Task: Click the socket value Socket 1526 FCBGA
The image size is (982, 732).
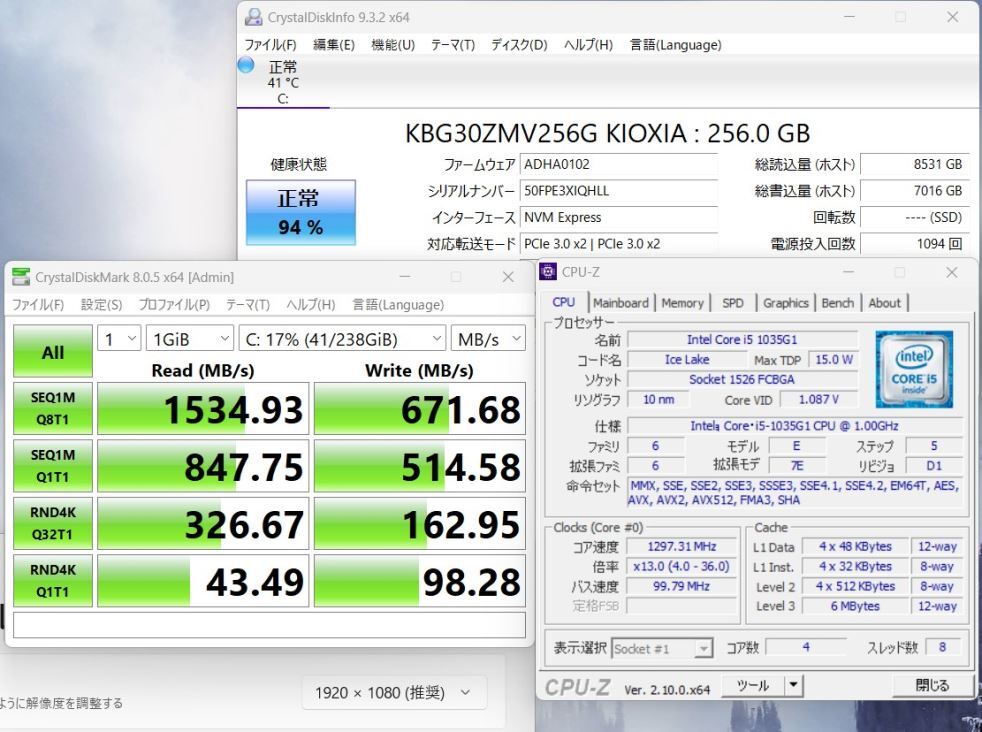Action: tap(742, 379)
